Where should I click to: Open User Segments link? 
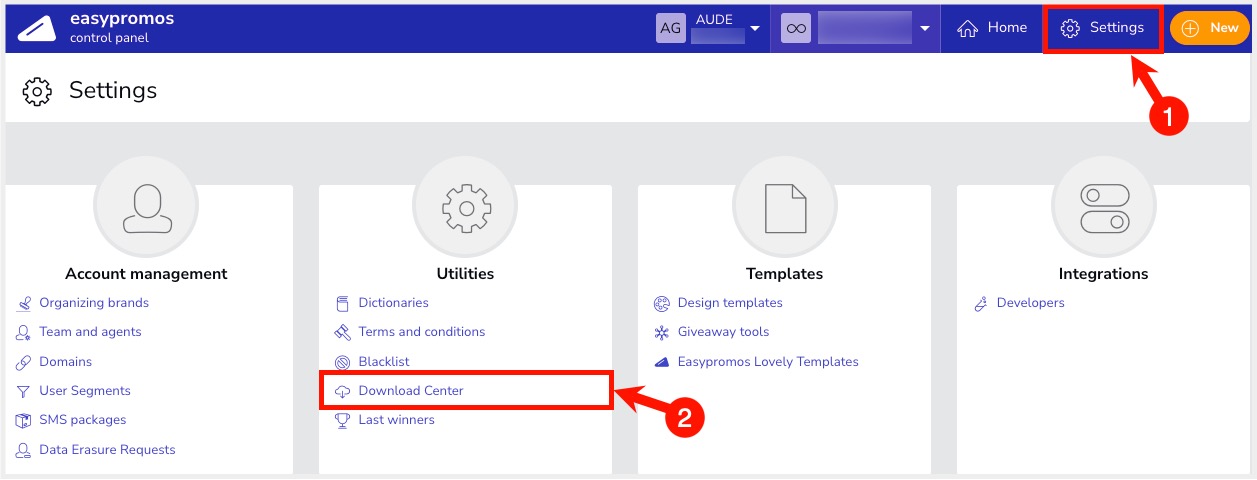tap(85, 391)
